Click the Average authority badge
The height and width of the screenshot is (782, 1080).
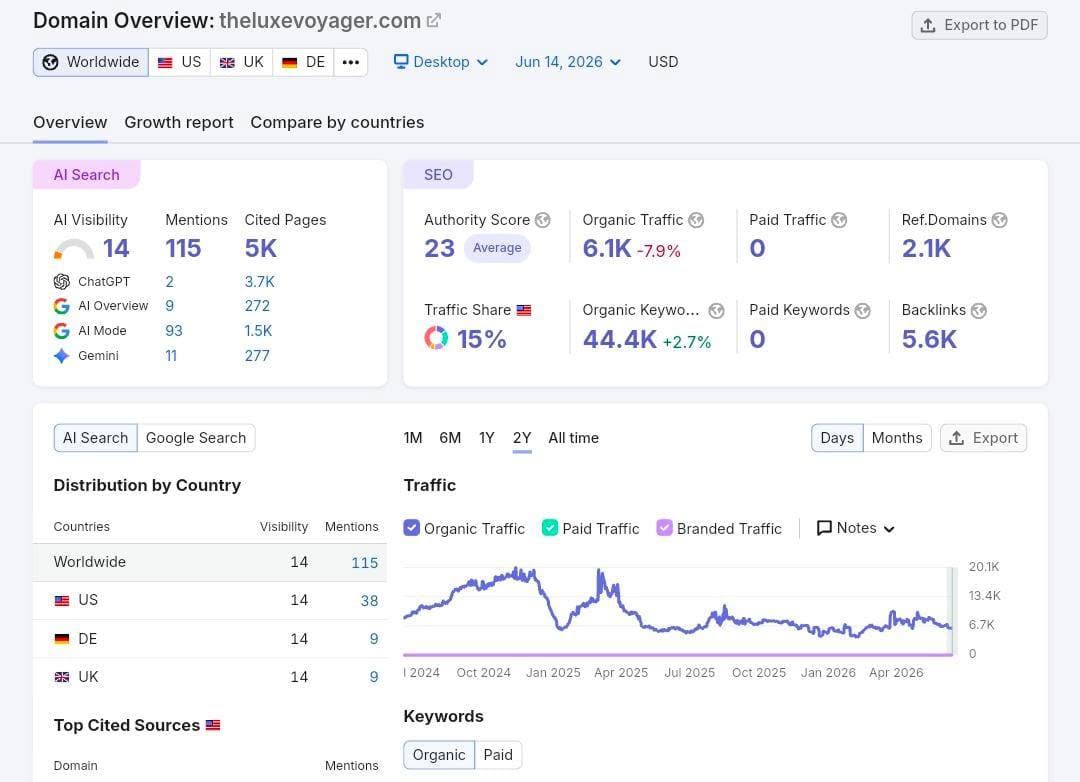pyautogui.click(x=497, y=248)
